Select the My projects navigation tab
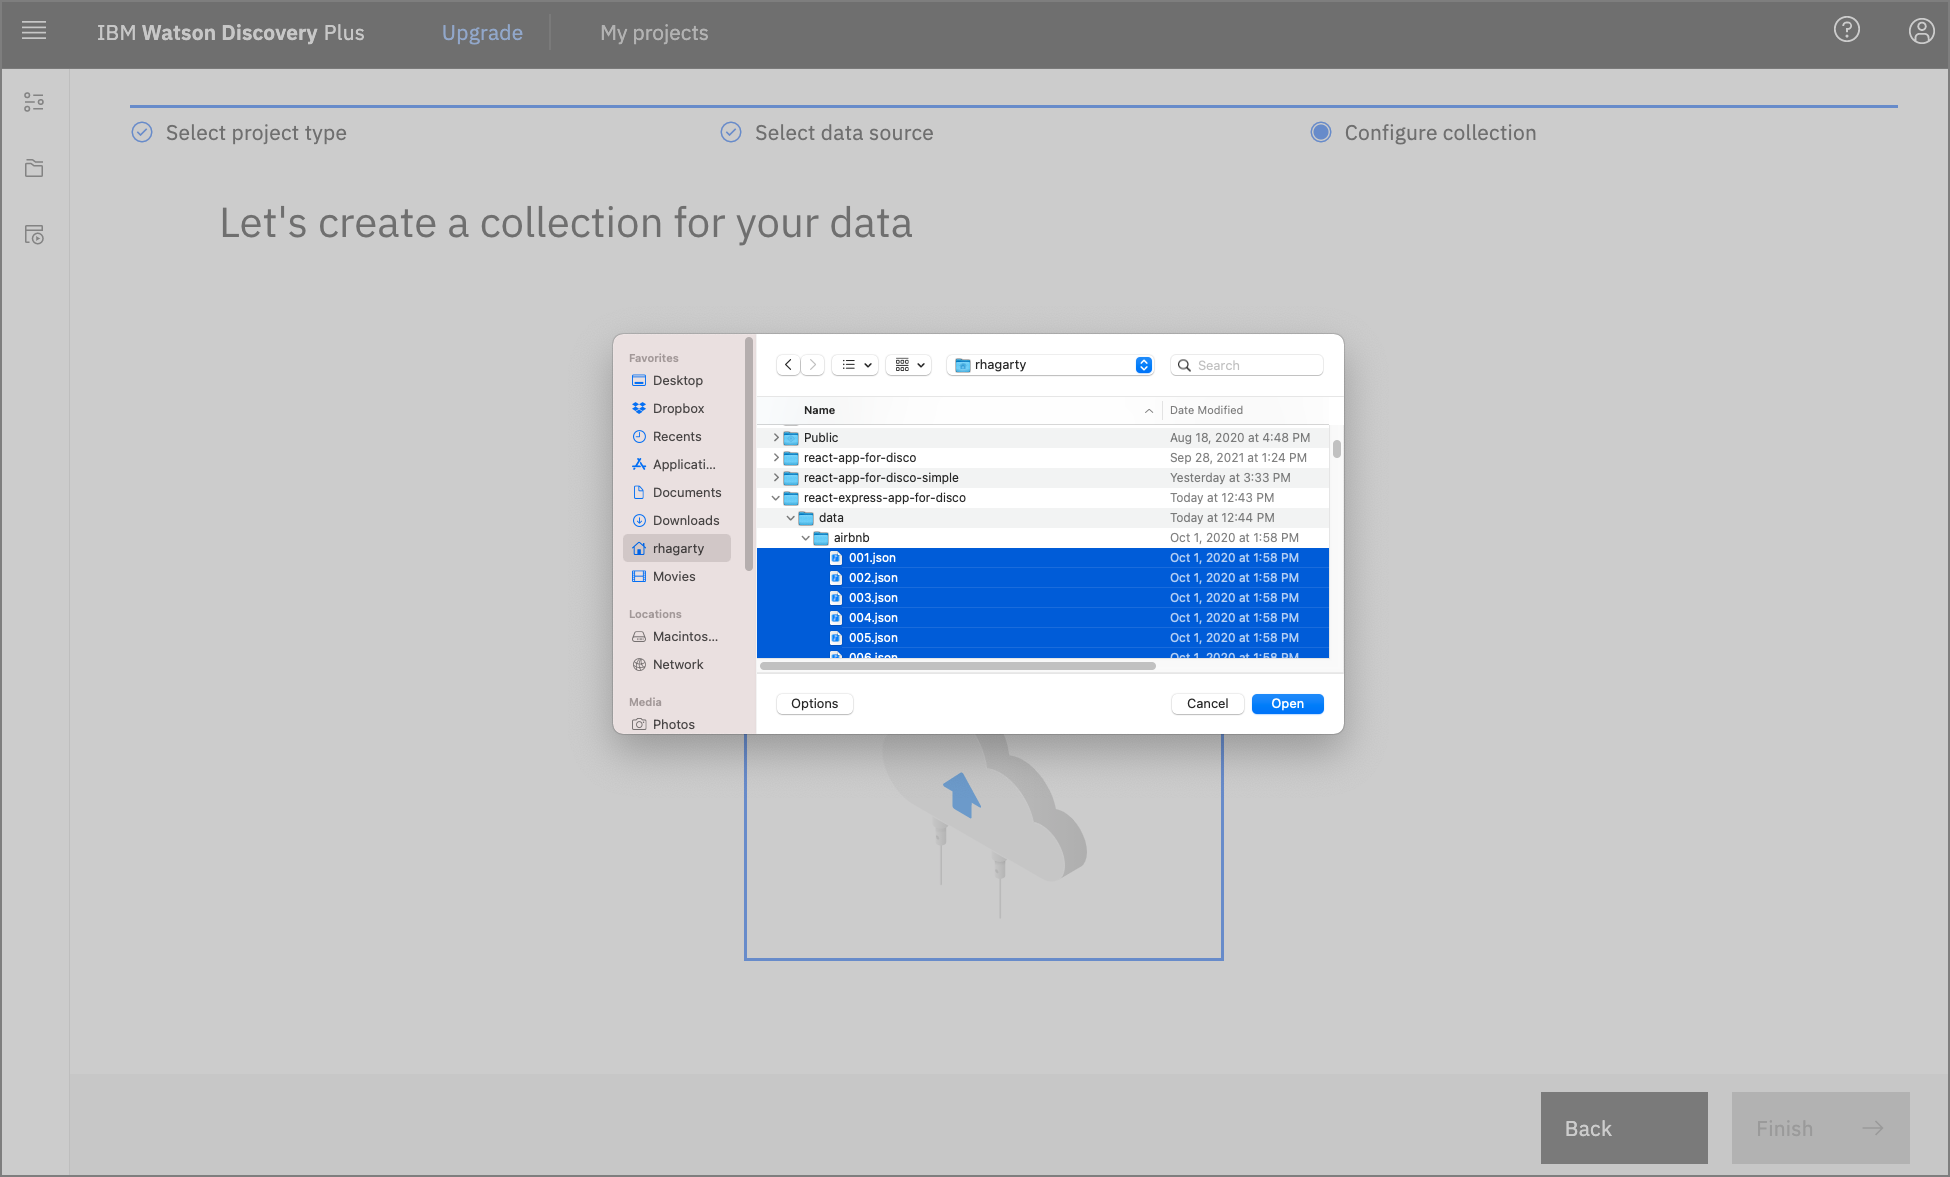Screen dimensions: 1950x1177 coord(655,33)
